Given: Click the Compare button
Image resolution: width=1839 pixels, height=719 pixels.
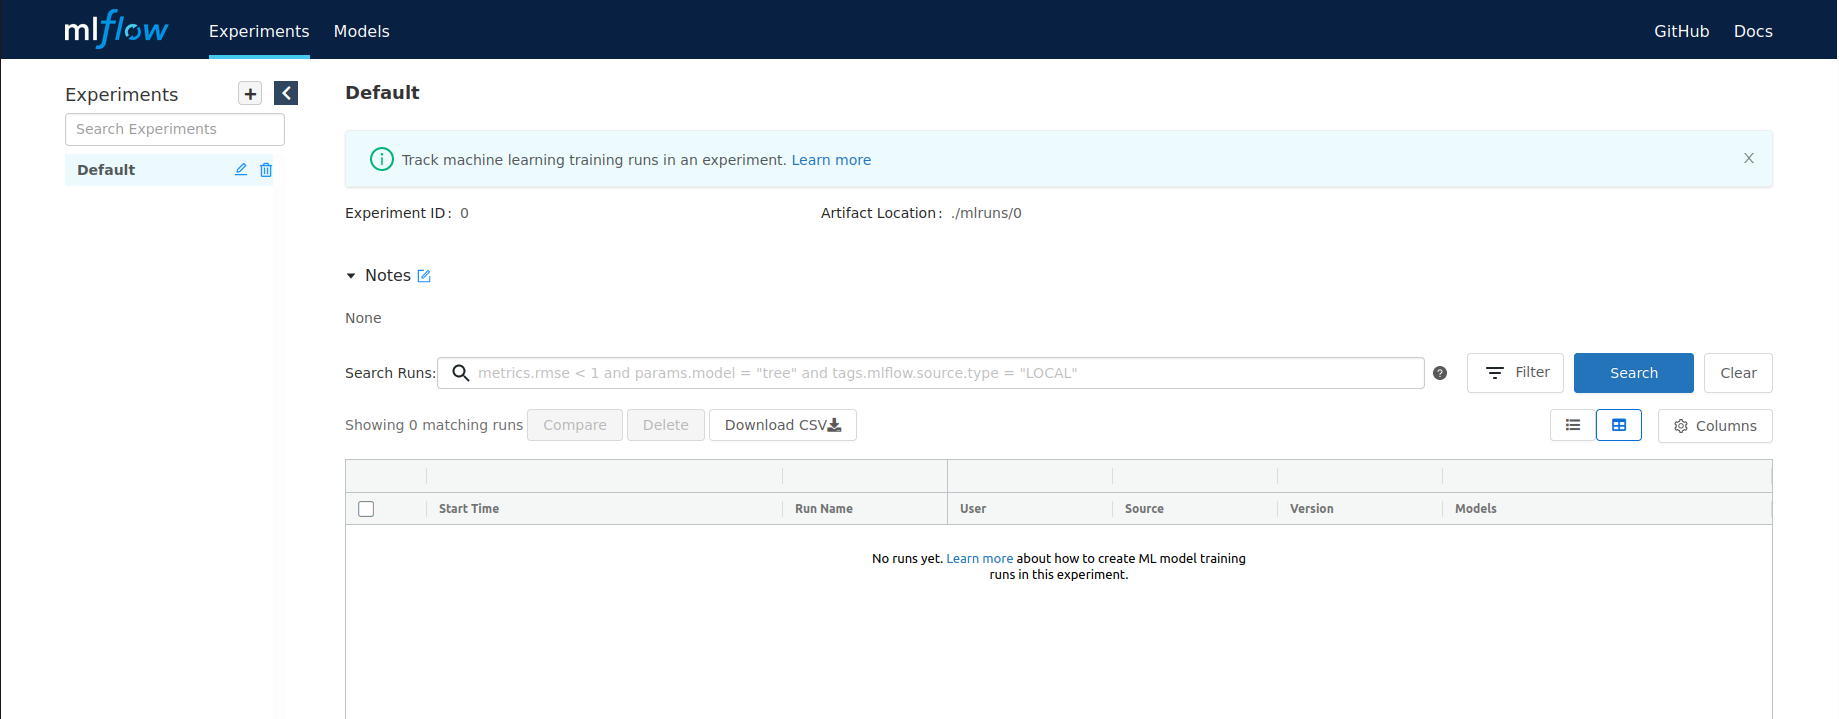Looking at the screenshot, I should [575, 425].
